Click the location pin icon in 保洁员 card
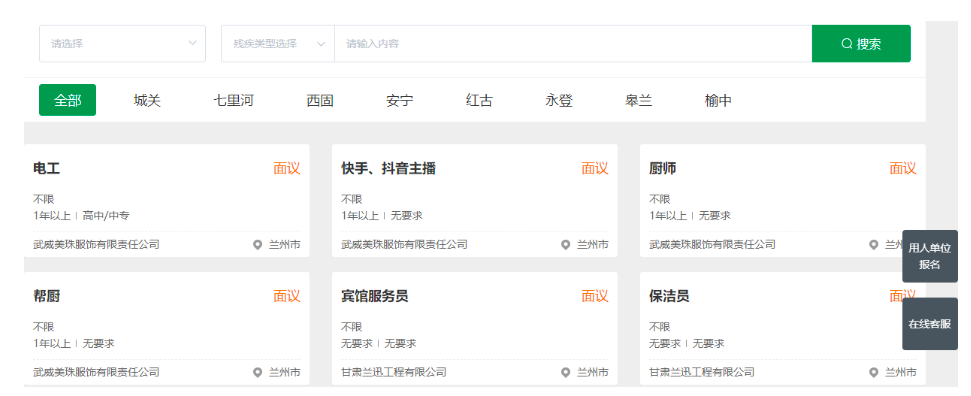Viewport: 971px width, 396px height. click(873, 372)
